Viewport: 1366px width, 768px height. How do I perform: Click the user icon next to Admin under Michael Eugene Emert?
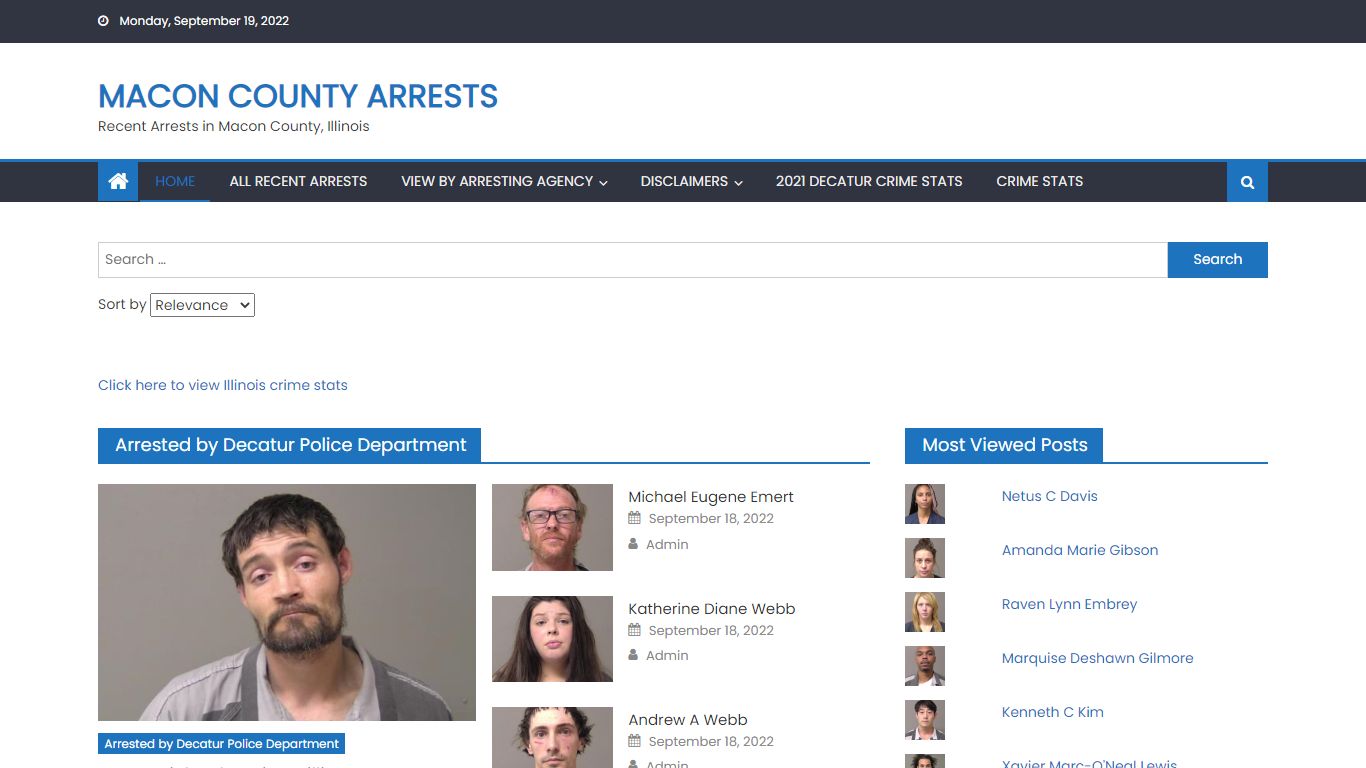[633, 544]
